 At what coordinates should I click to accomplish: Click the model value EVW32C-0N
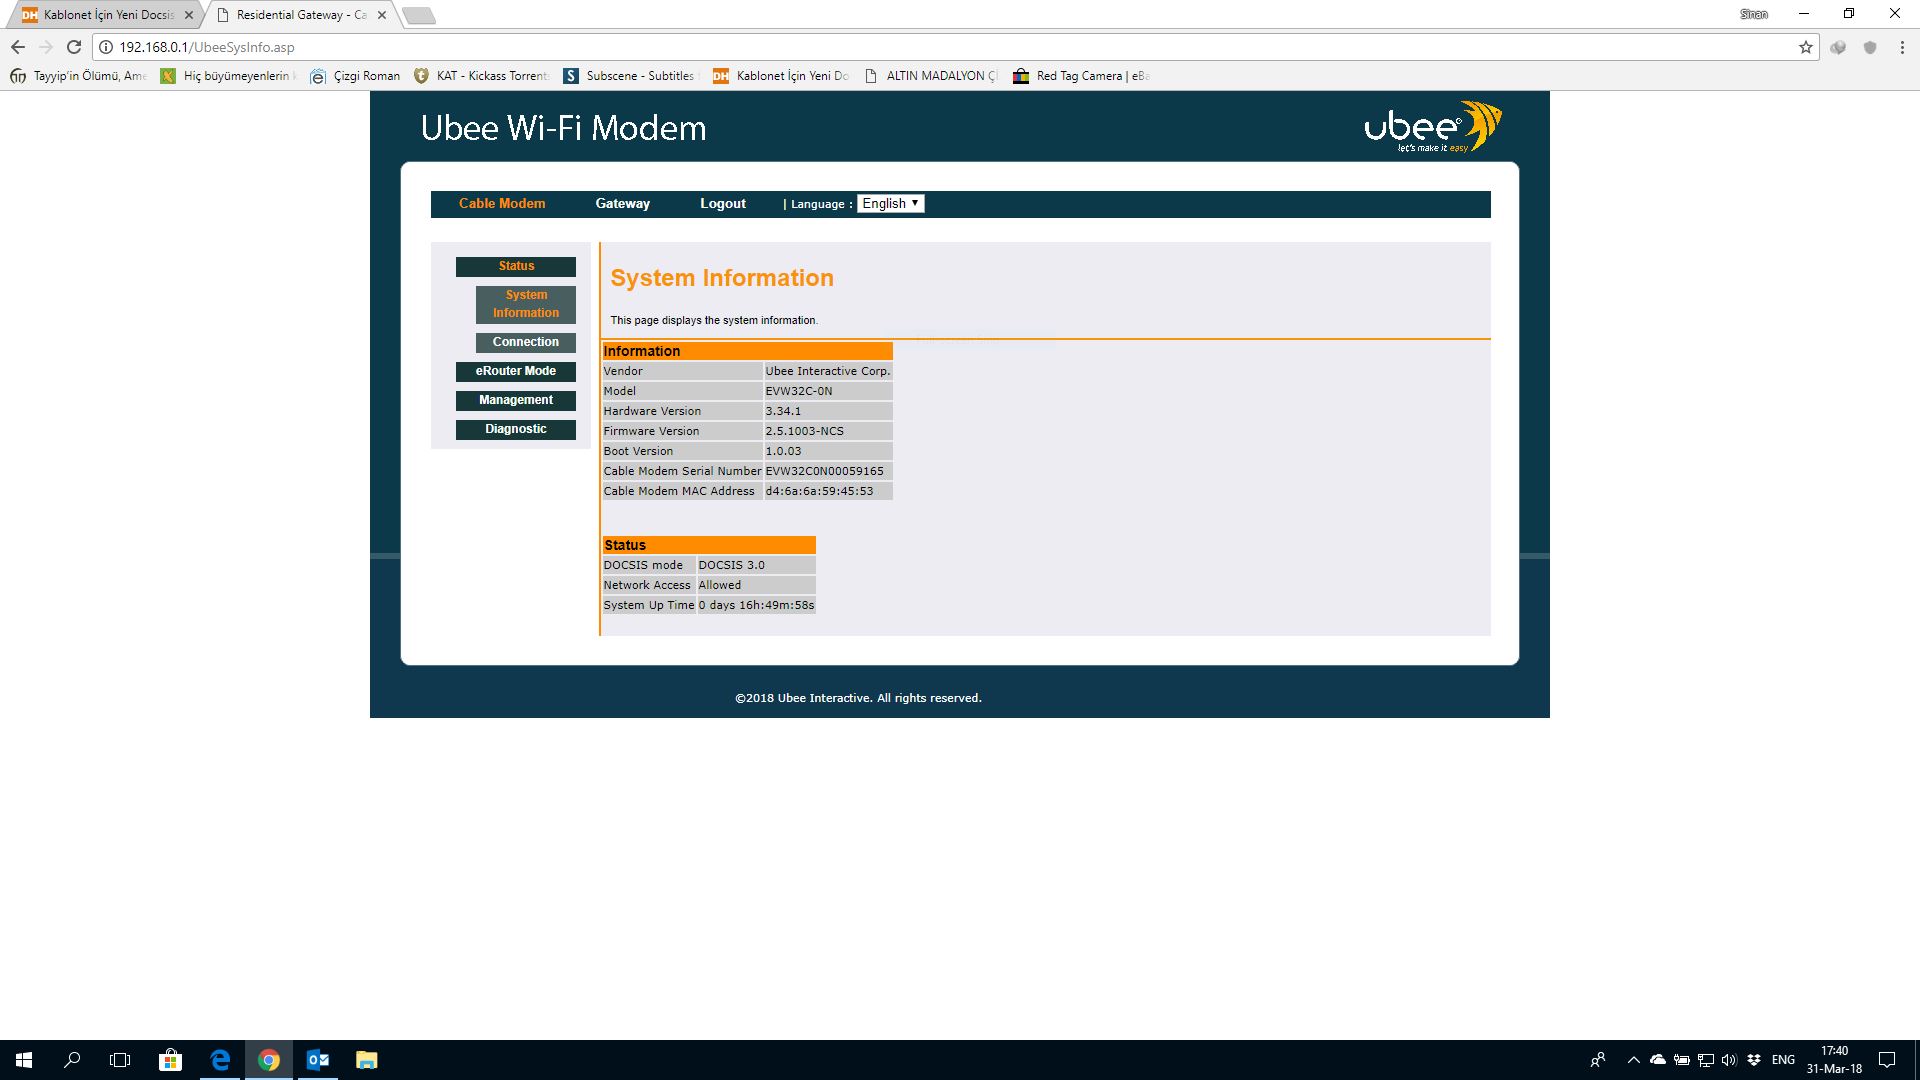coord(799,391)
